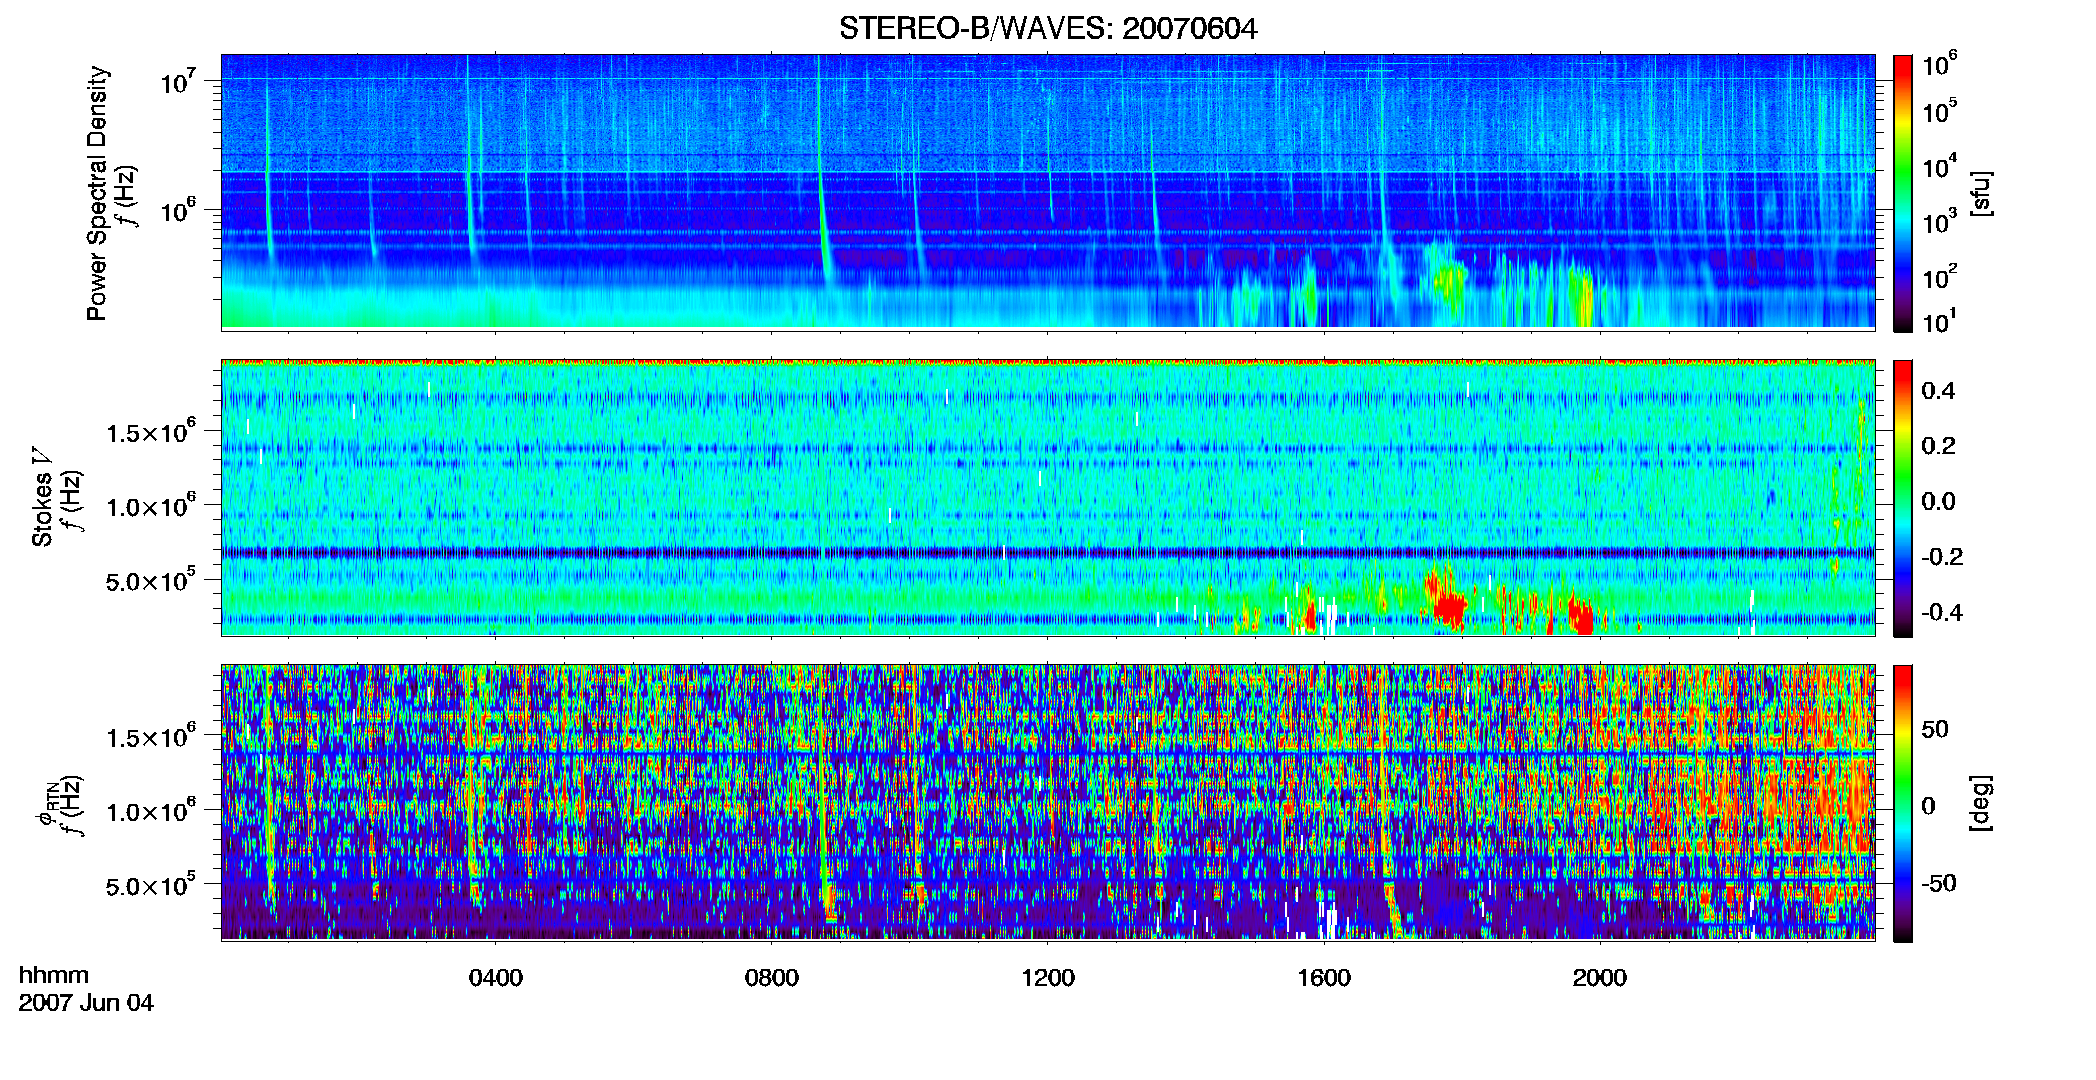Screen dimensions: 2096x1080
Task: Click the 1600 time axis label
Action: [x=1324, y=977]
